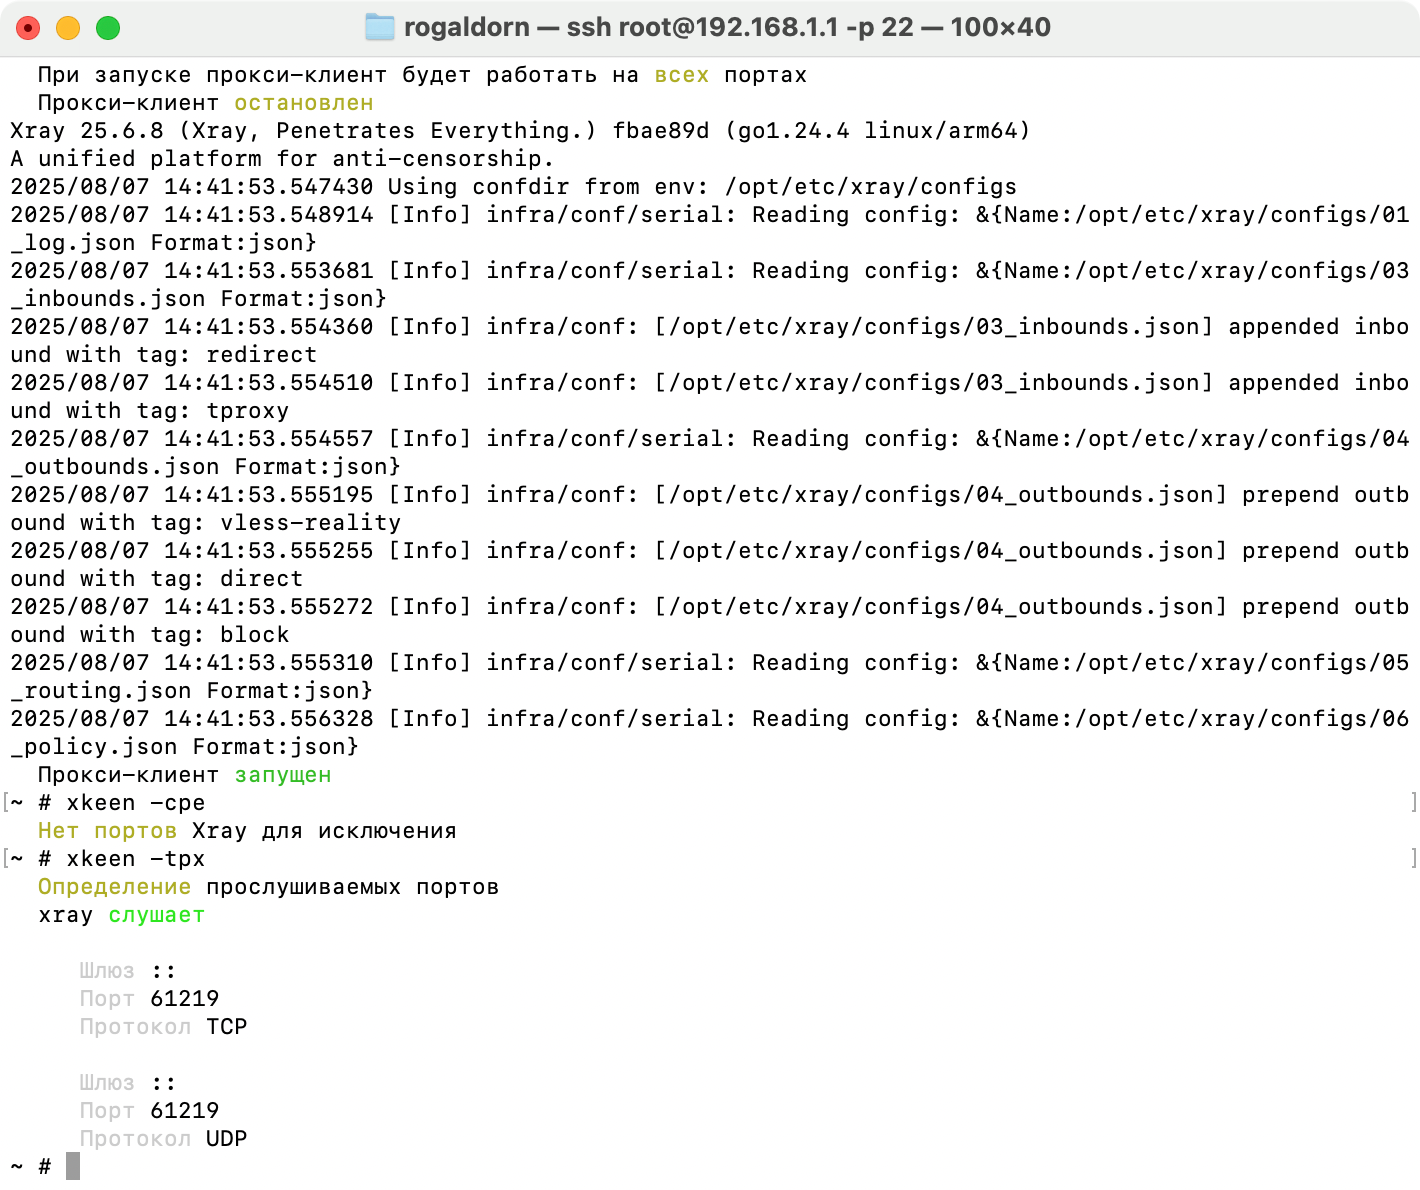
Task: Click the left bracket mark beside 'xkeen -cpe'
Action: point(6,802)
